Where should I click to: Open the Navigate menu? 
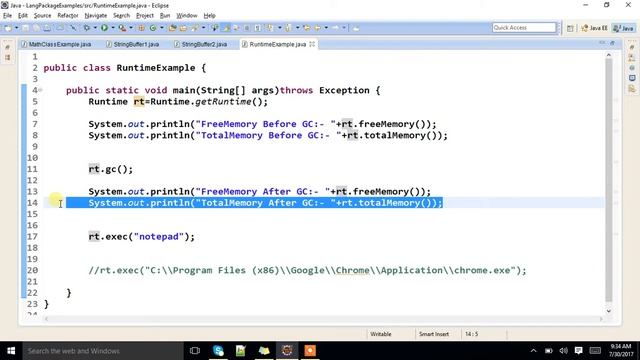96,16
